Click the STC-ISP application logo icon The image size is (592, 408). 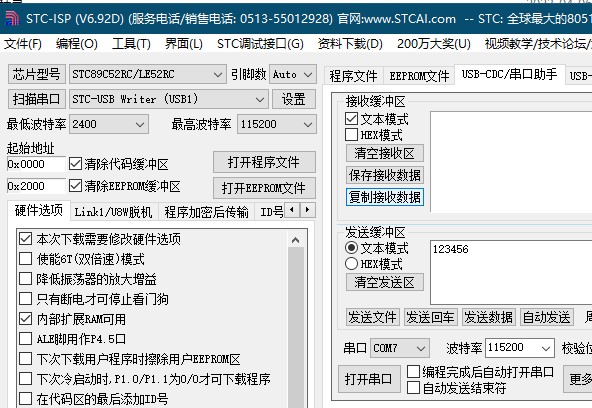coord(12,18)
